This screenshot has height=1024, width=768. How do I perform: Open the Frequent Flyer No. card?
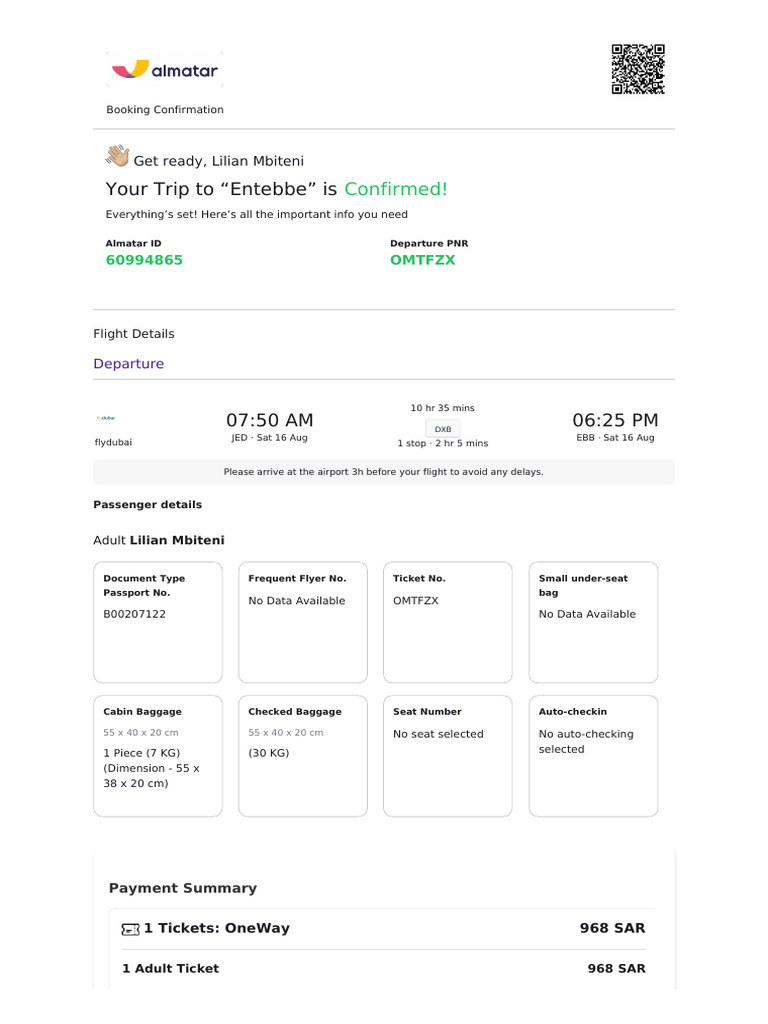click(303, 622)
